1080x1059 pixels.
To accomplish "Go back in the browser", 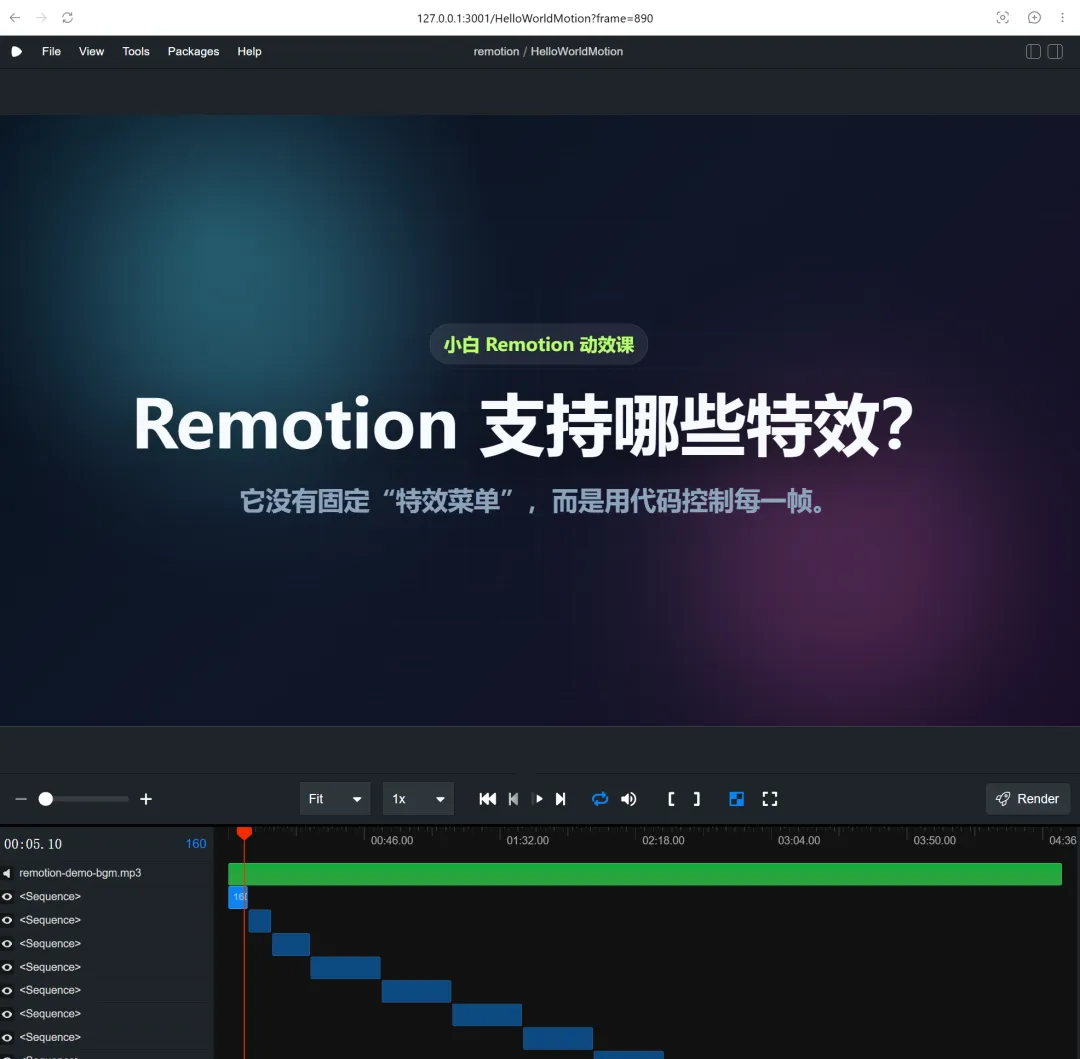I will tap(15, 18).
